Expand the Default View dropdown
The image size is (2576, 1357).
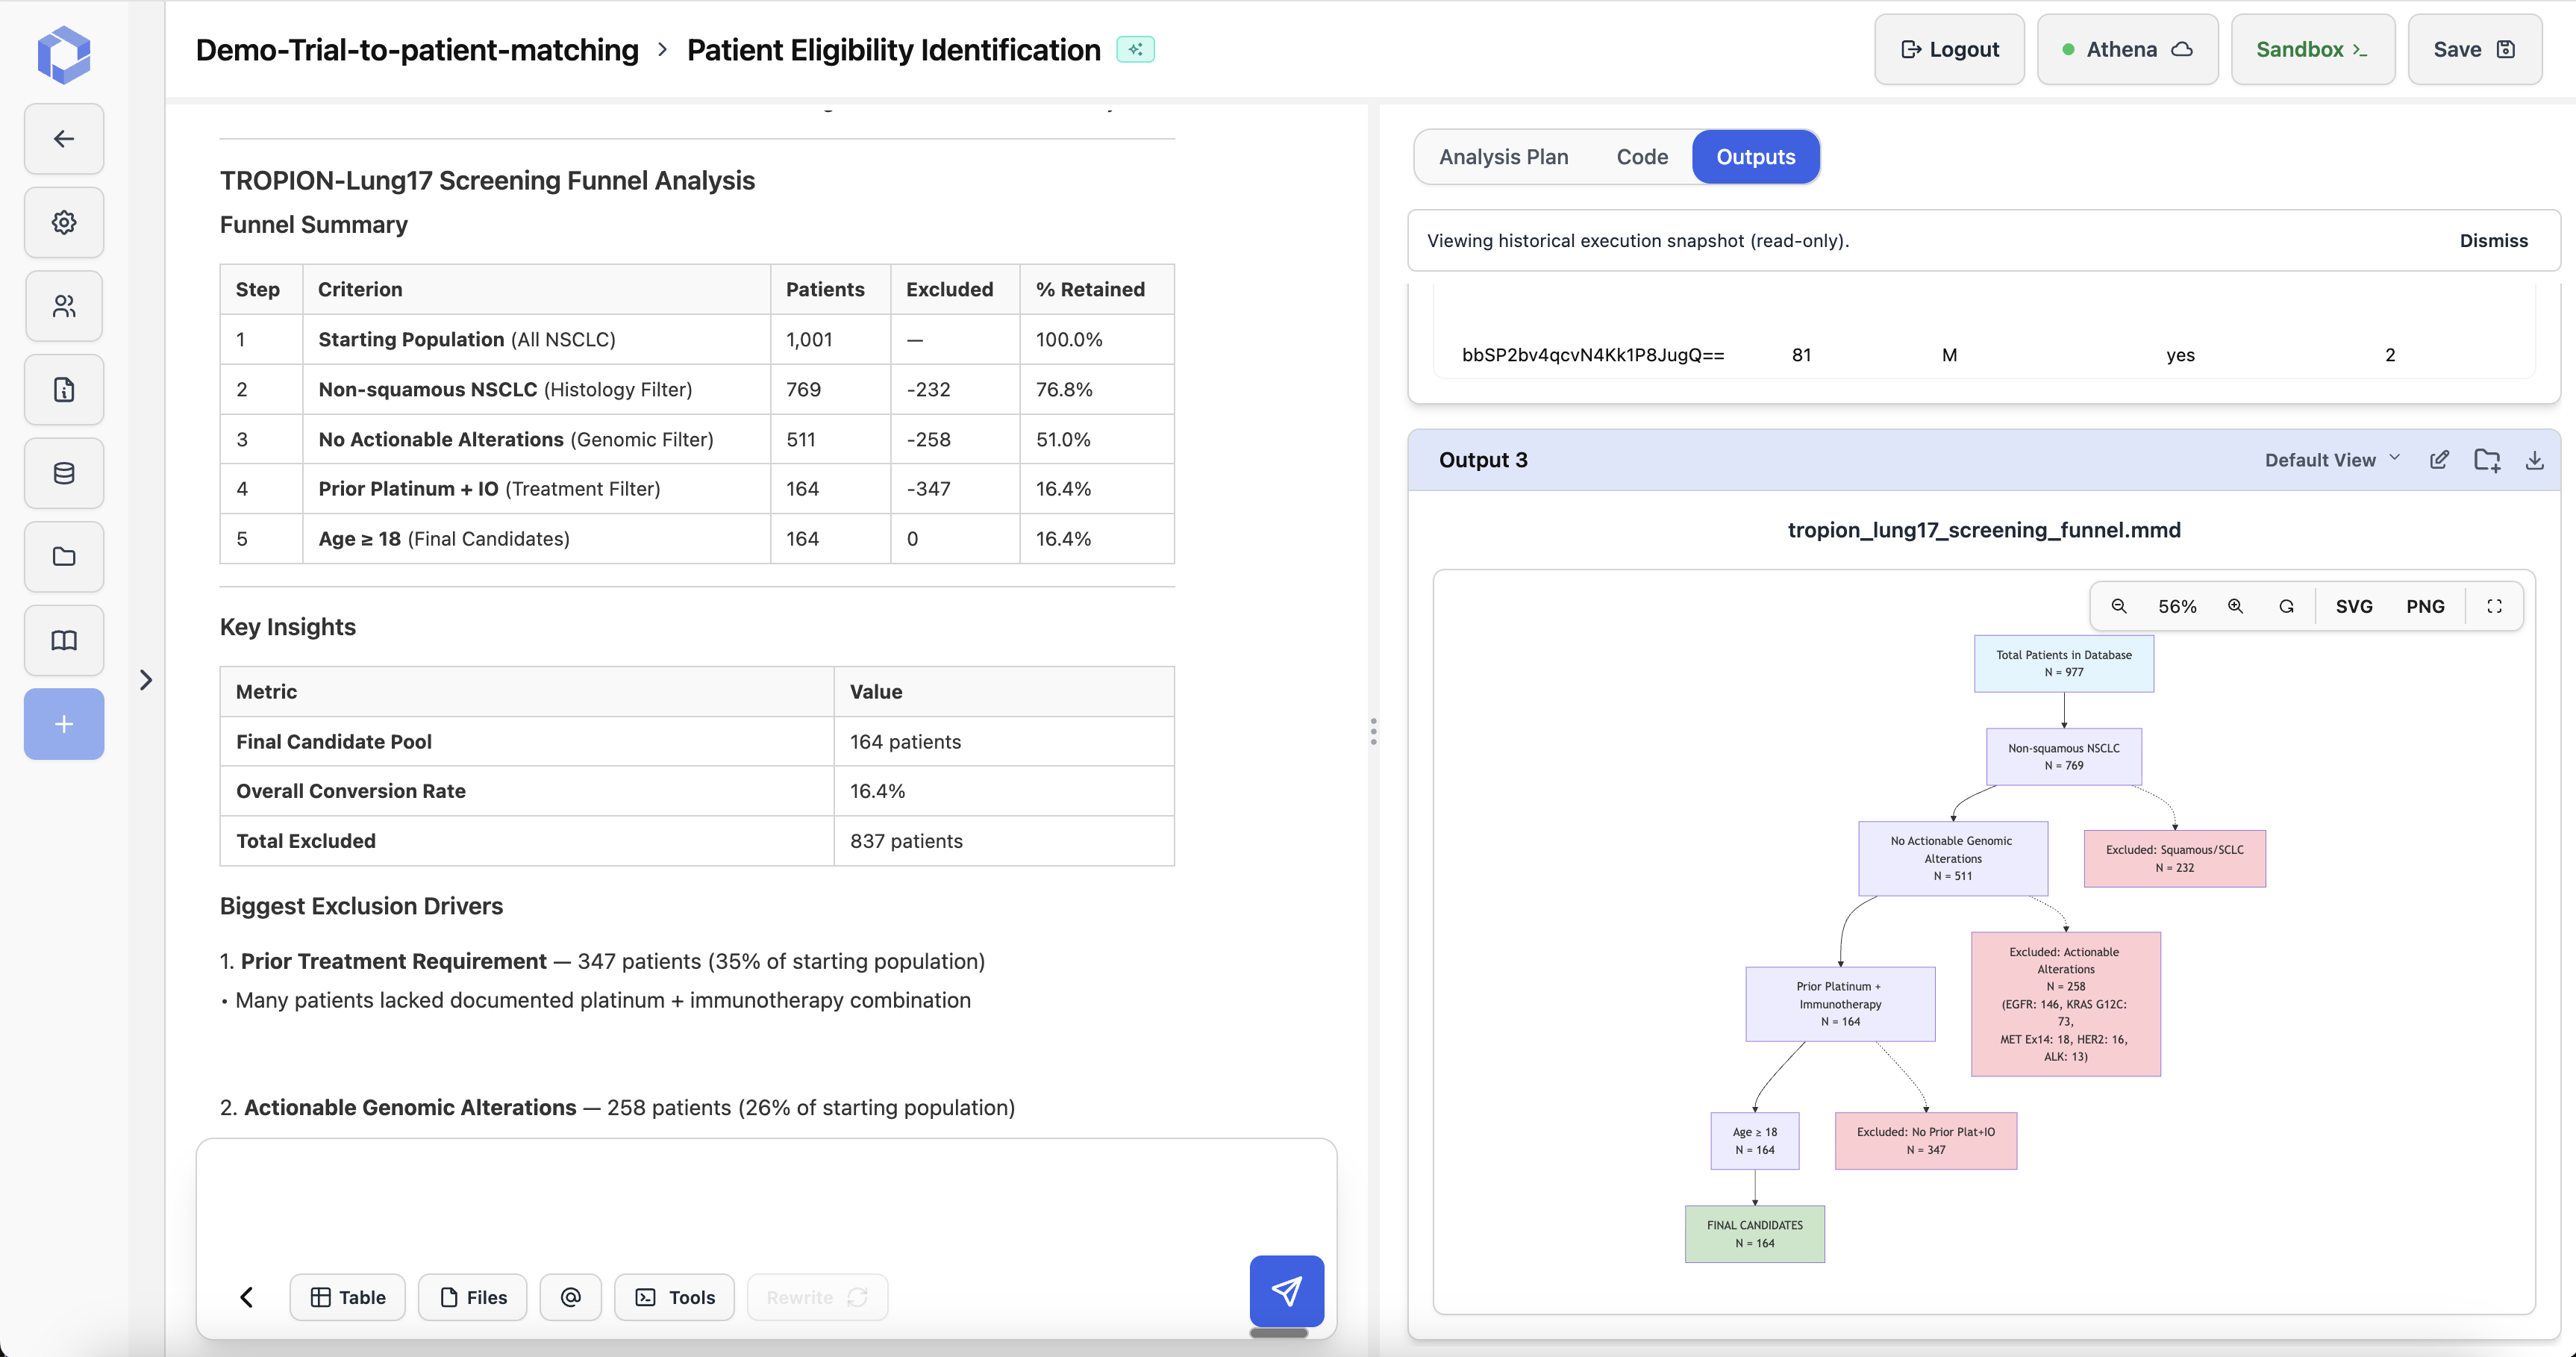pyautogui.click(x=2330, y=459)
